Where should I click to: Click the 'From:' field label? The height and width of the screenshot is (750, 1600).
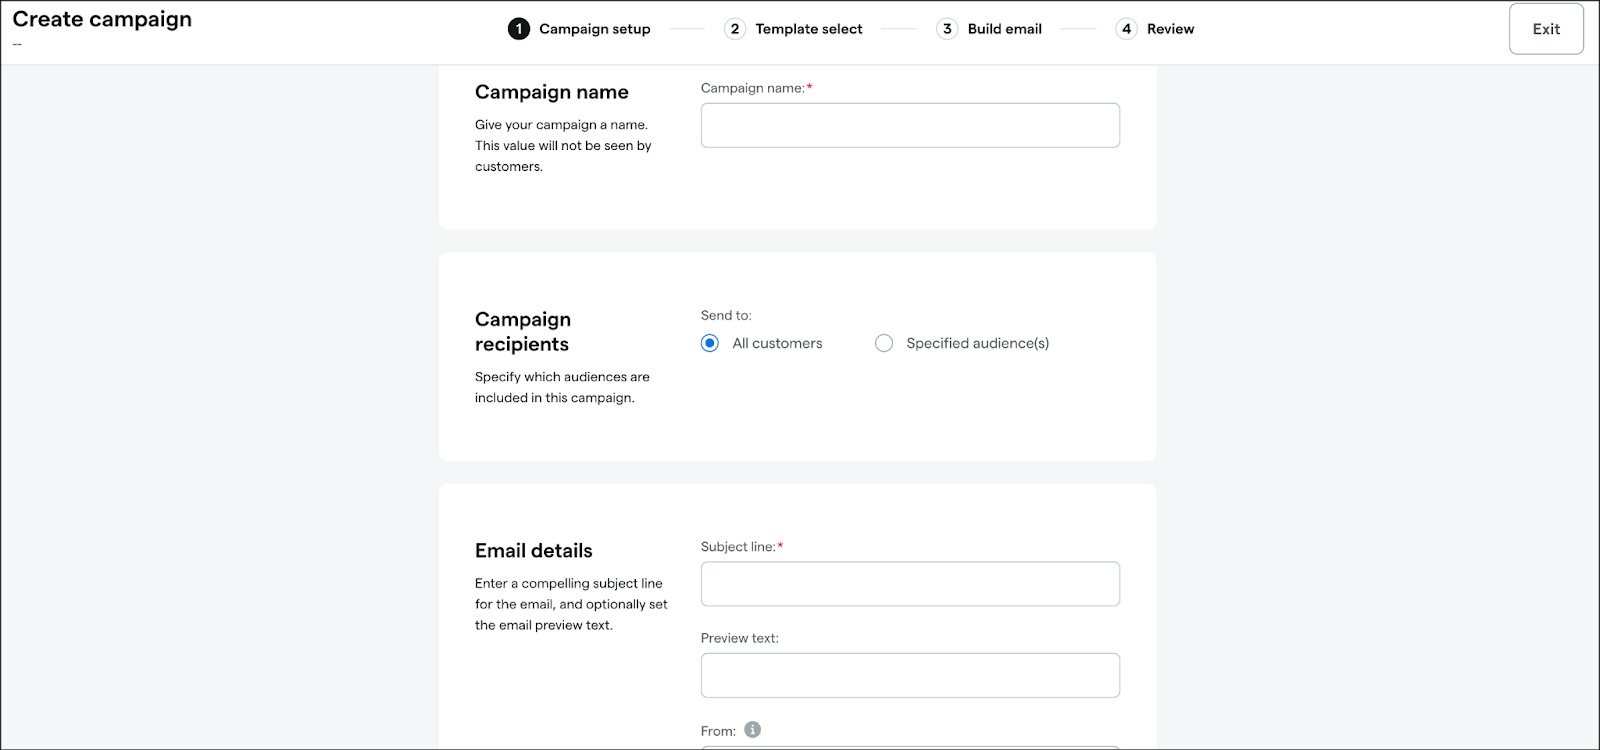pos(718,731)
